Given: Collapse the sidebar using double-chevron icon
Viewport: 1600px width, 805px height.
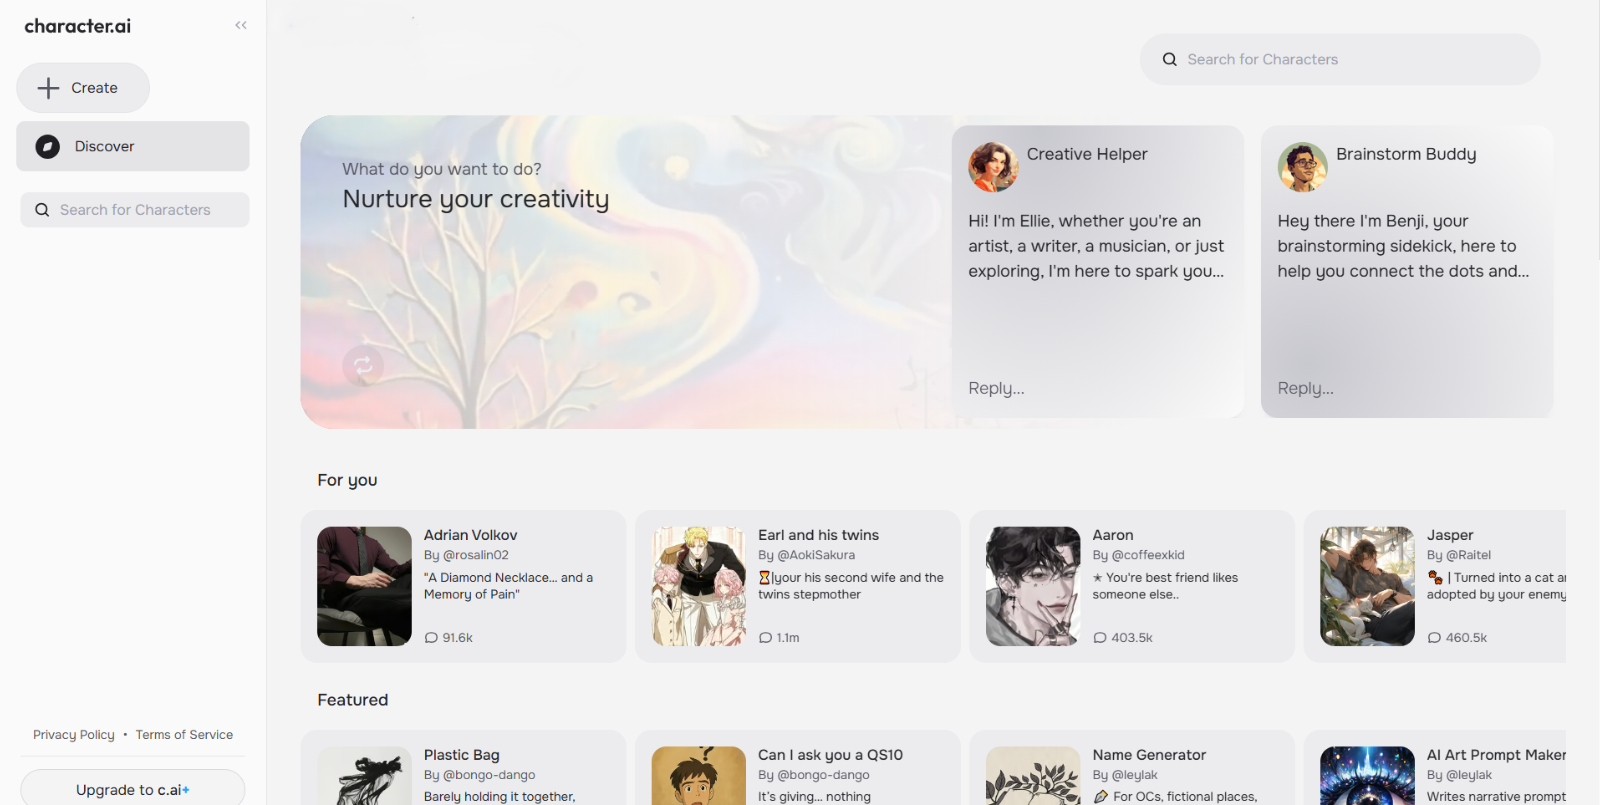Looking at the screenshot, I should point(241,25).
